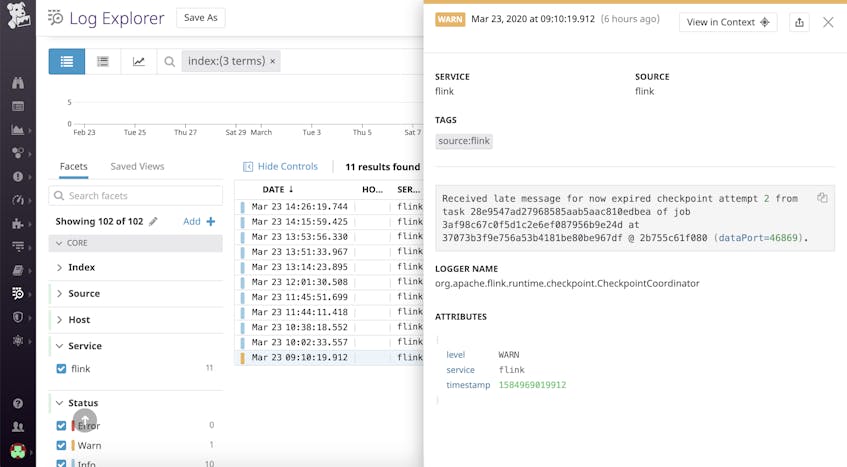Screen dimensions: 847x467
Task: Toggle the flink service checkbox
Action: [x=62, y=369]
